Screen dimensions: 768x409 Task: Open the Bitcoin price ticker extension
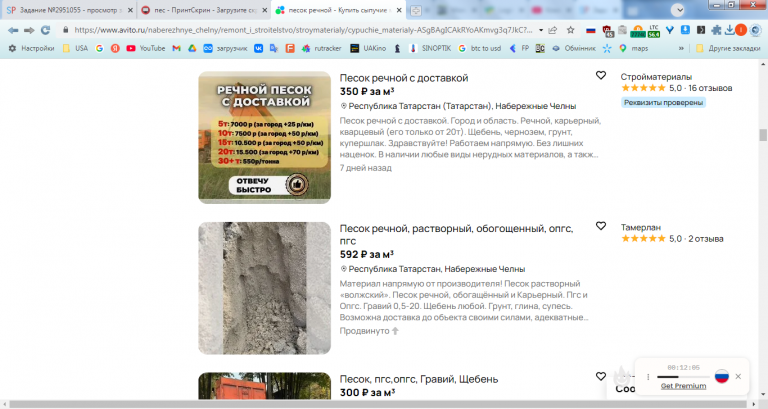pos(638,31)
